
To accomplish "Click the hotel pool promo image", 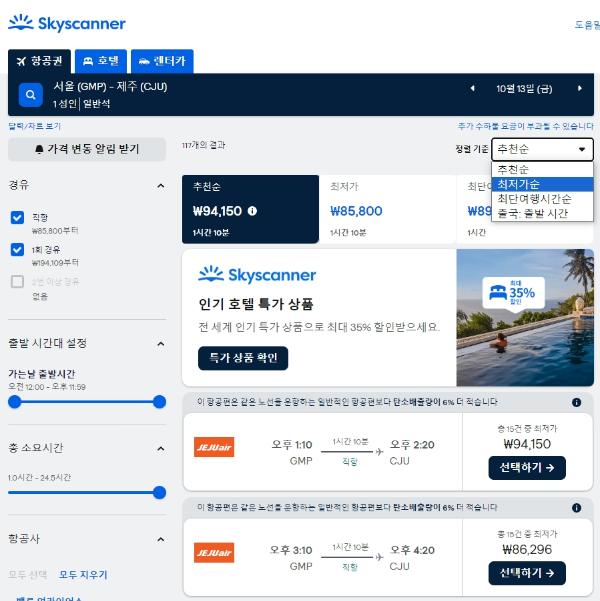I will (525, 317).
